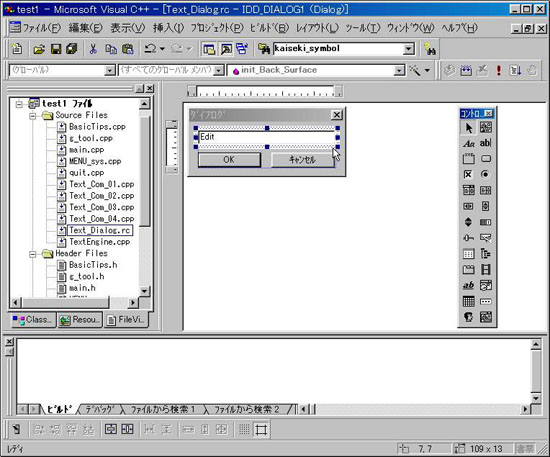Viewport: 550px width, 457px height.
Task: Select the pointer tool in Controls palette
Action: 469,128
